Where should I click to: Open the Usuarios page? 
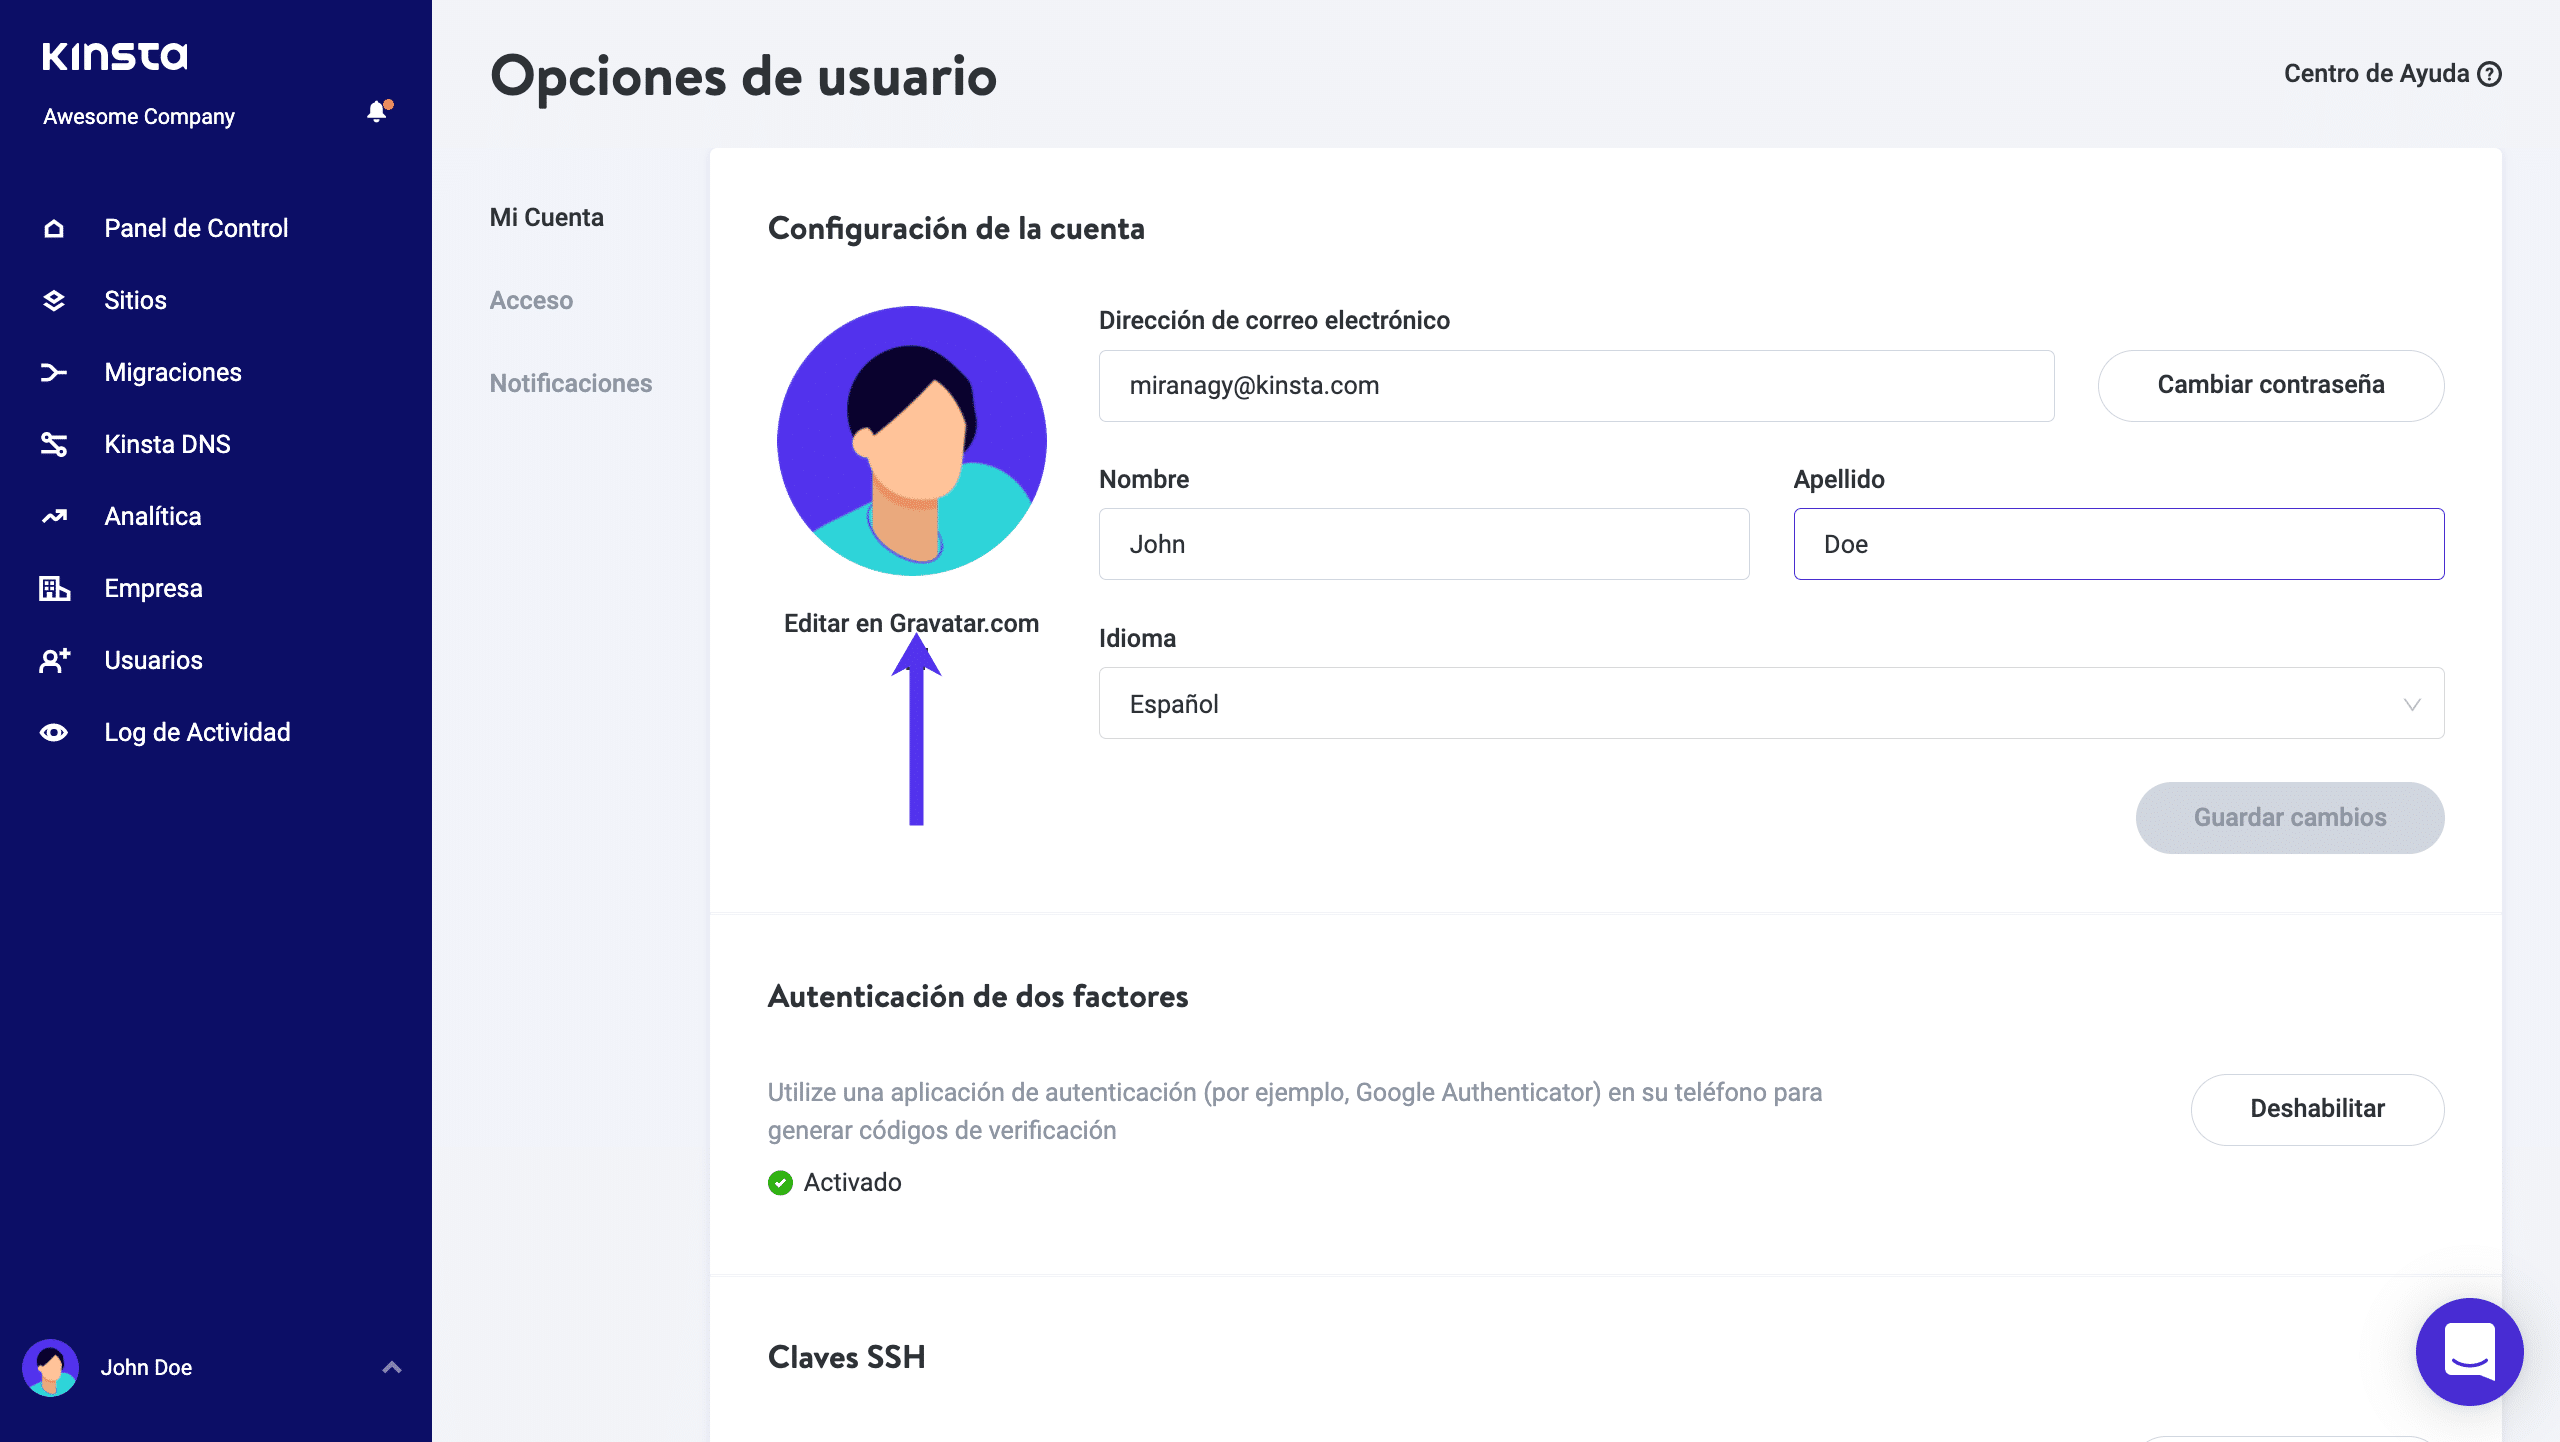152,660
